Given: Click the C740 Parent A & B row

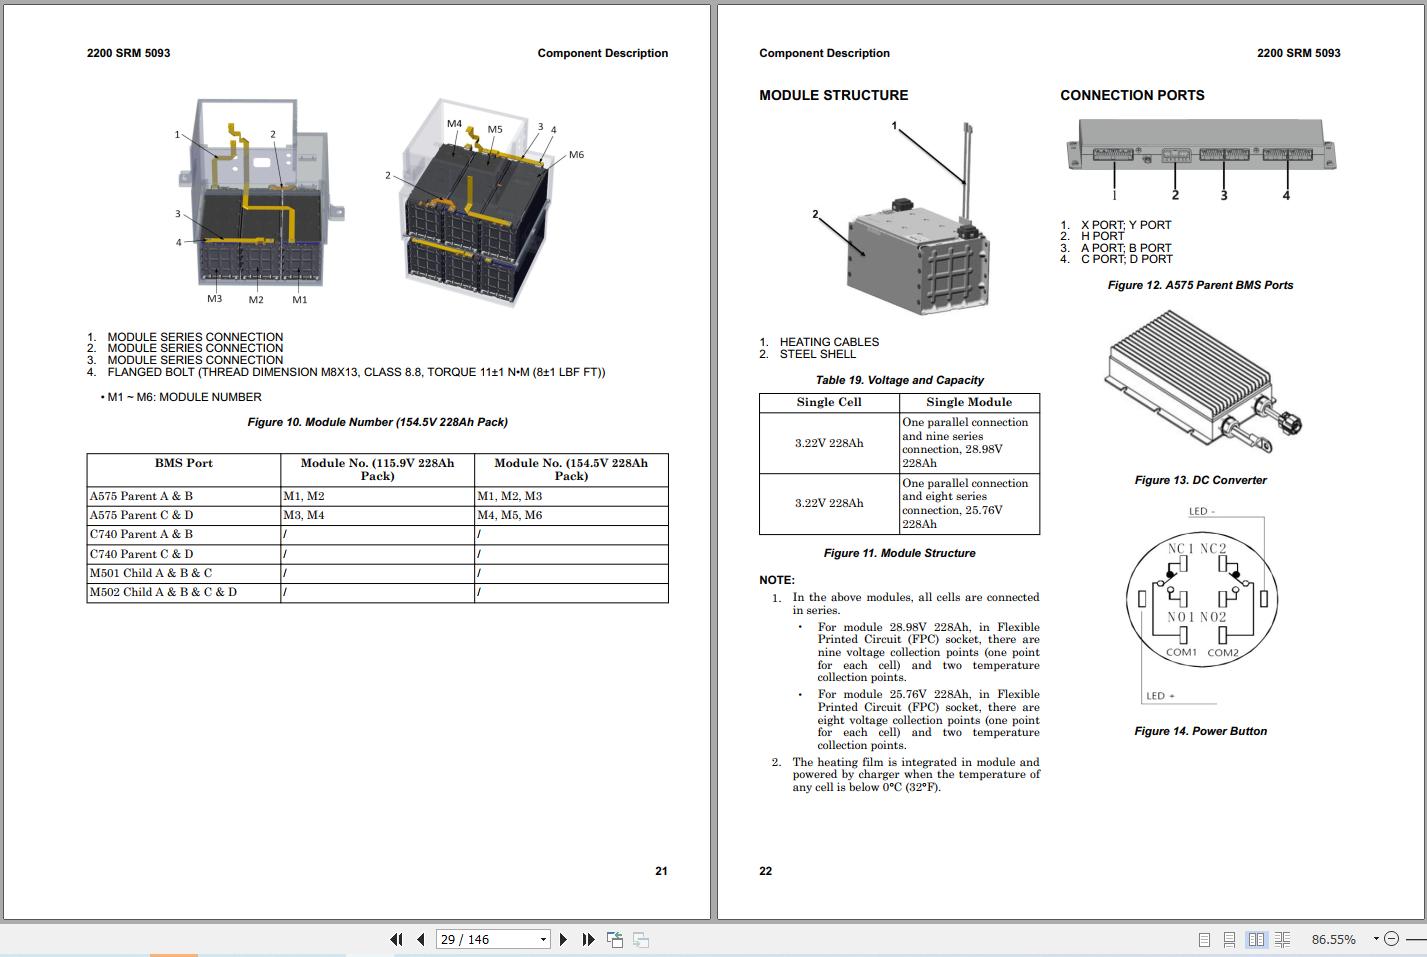Looking at the screenshot, I should click(377, 534).
